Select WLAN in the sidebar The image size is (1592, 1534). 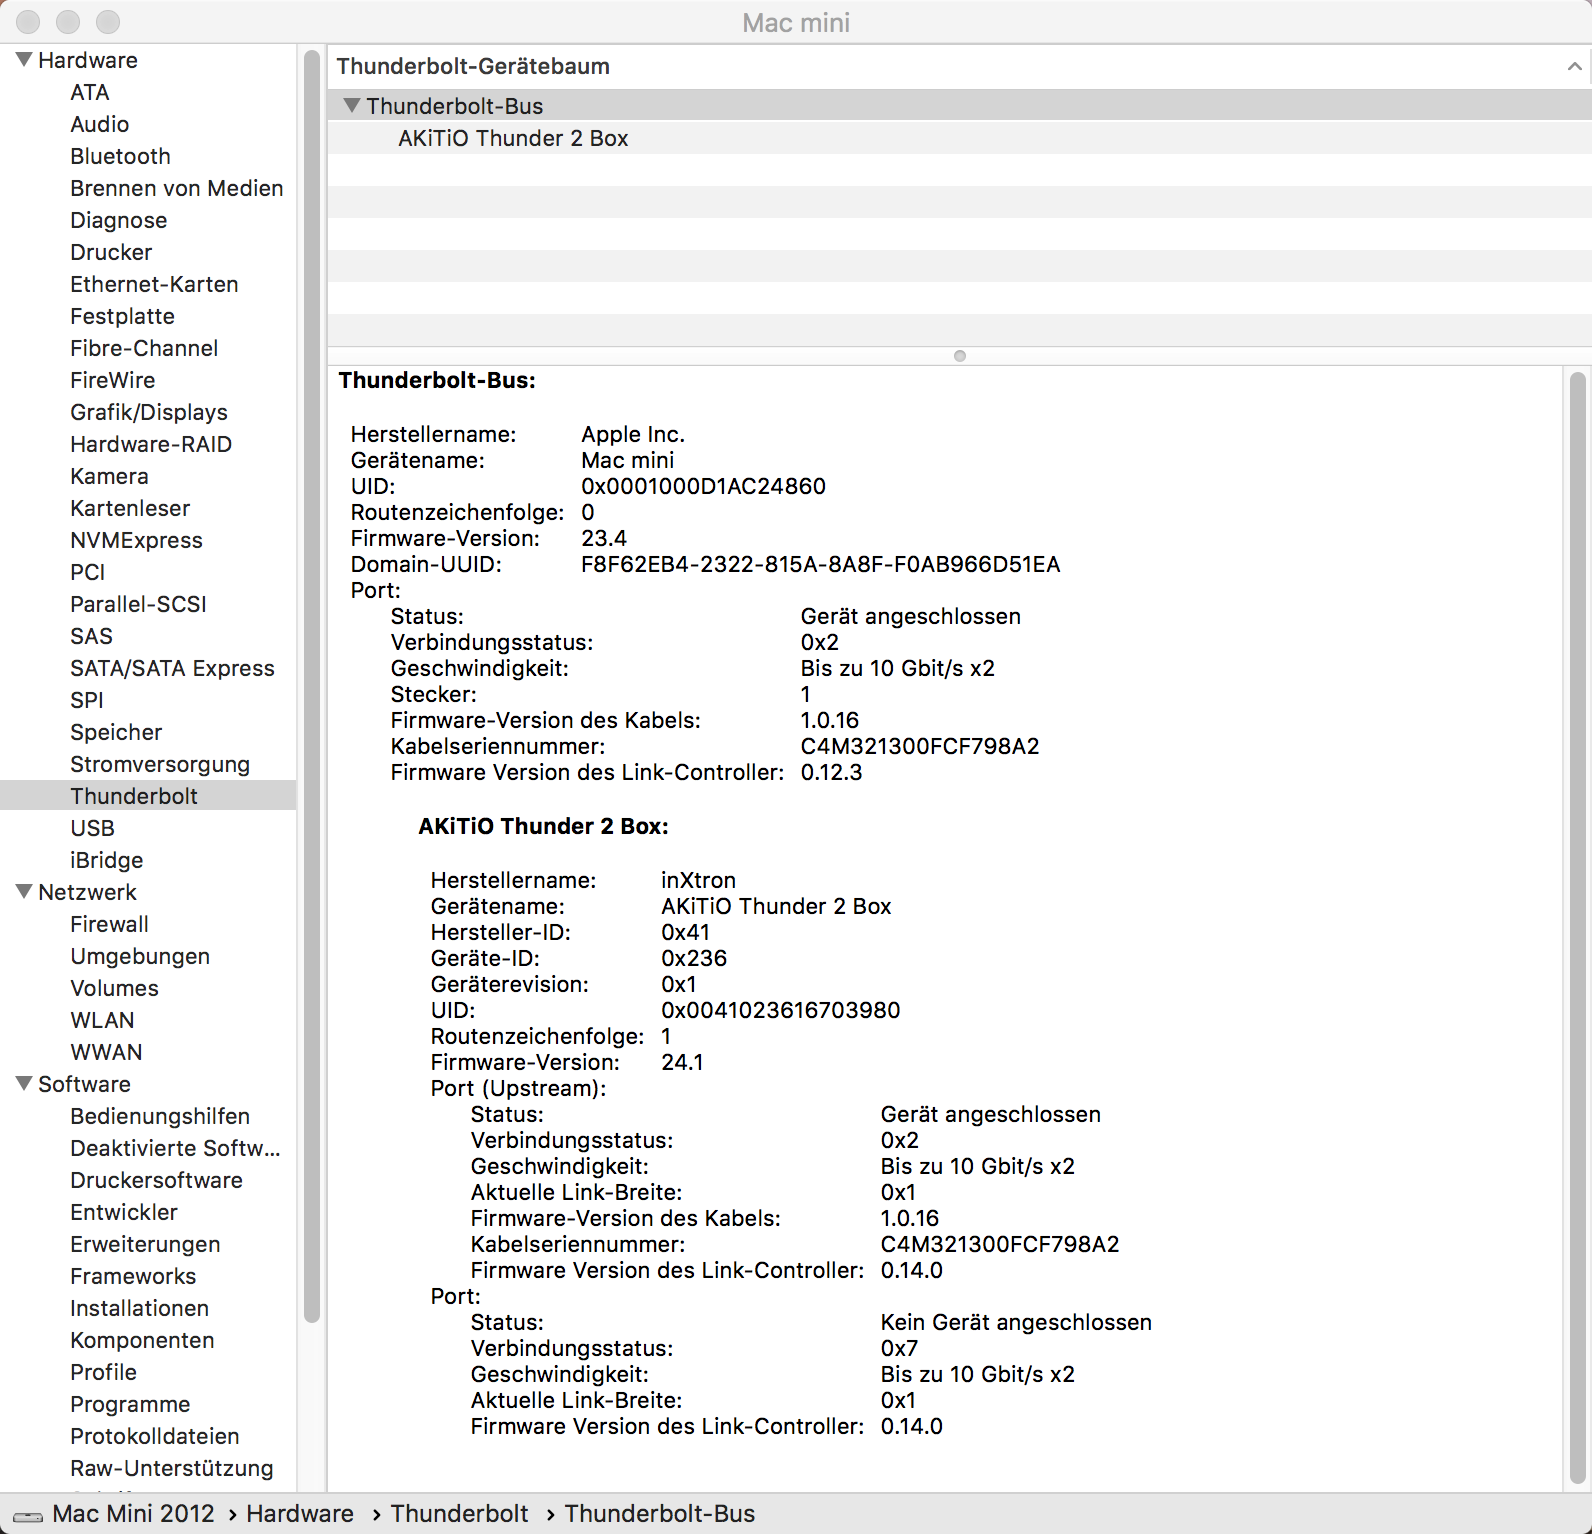point(102,1020)
